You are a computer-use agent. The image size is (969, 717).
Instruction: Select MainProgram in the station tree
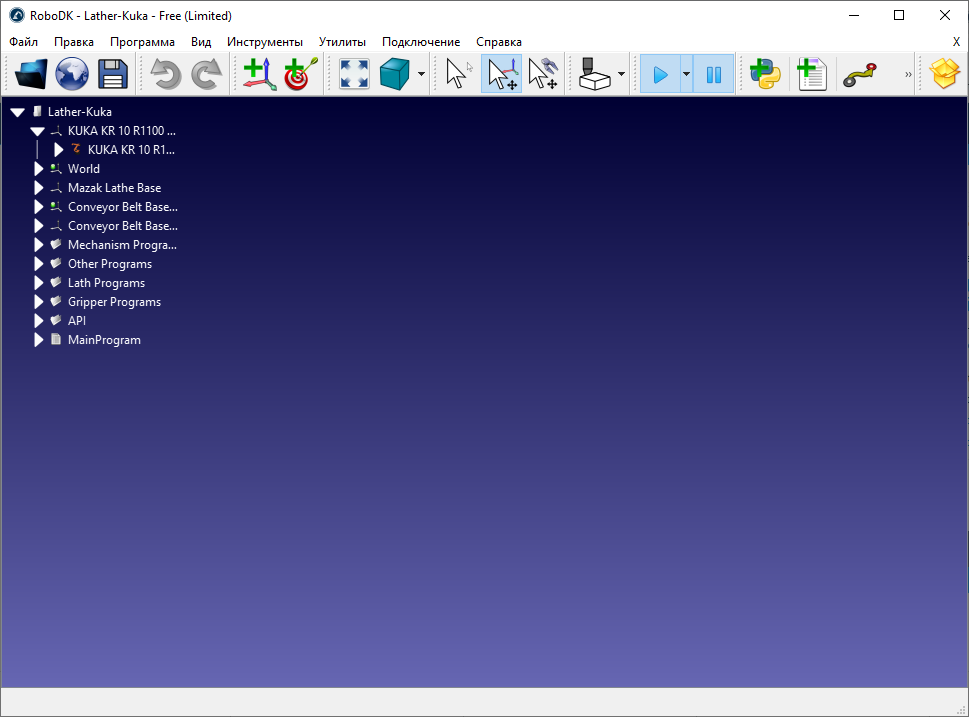tap(104, 340)
